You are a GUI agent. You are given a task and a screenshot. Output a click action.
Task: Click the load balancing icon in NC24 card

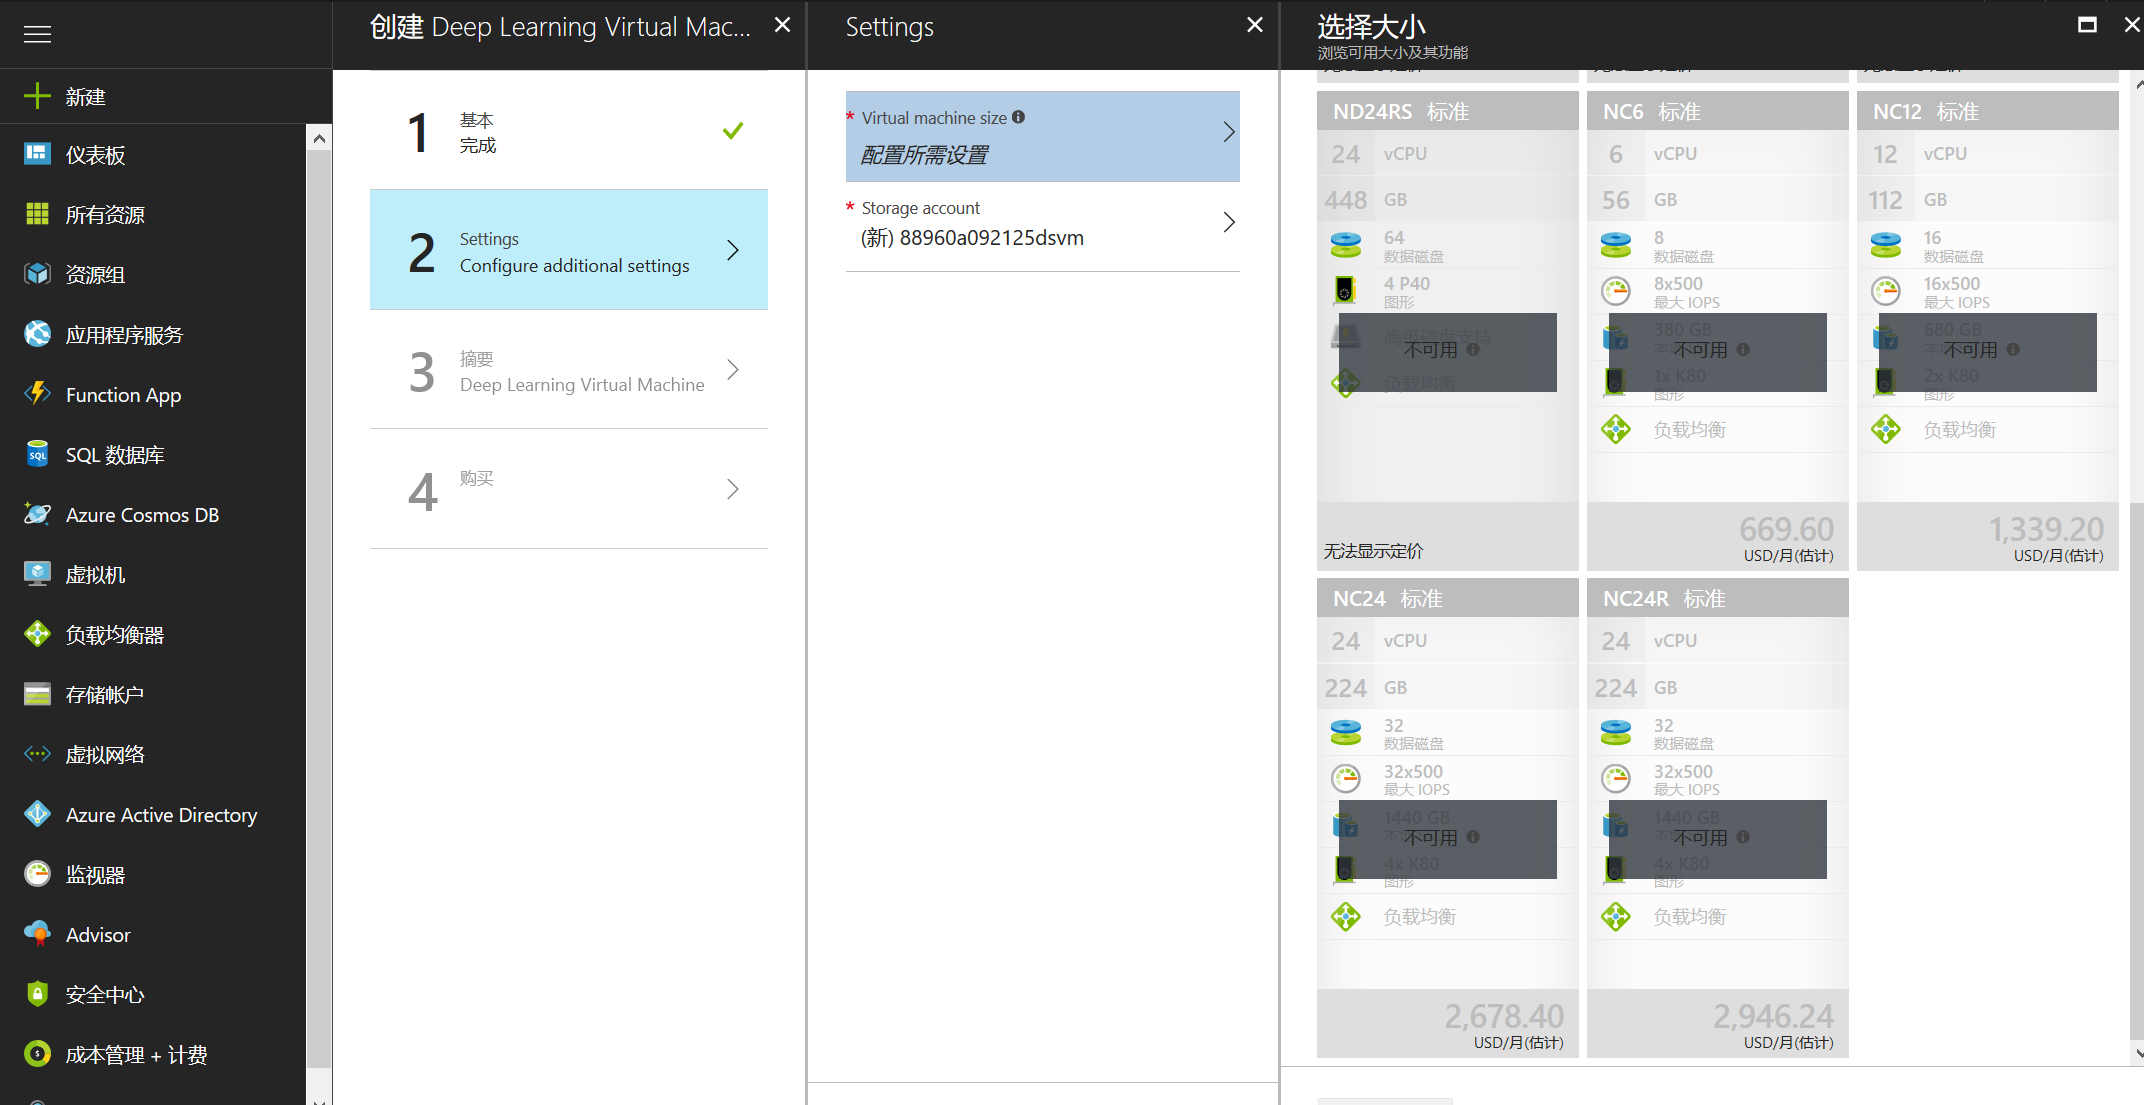pyautogui.click(x=1346, y=916)
